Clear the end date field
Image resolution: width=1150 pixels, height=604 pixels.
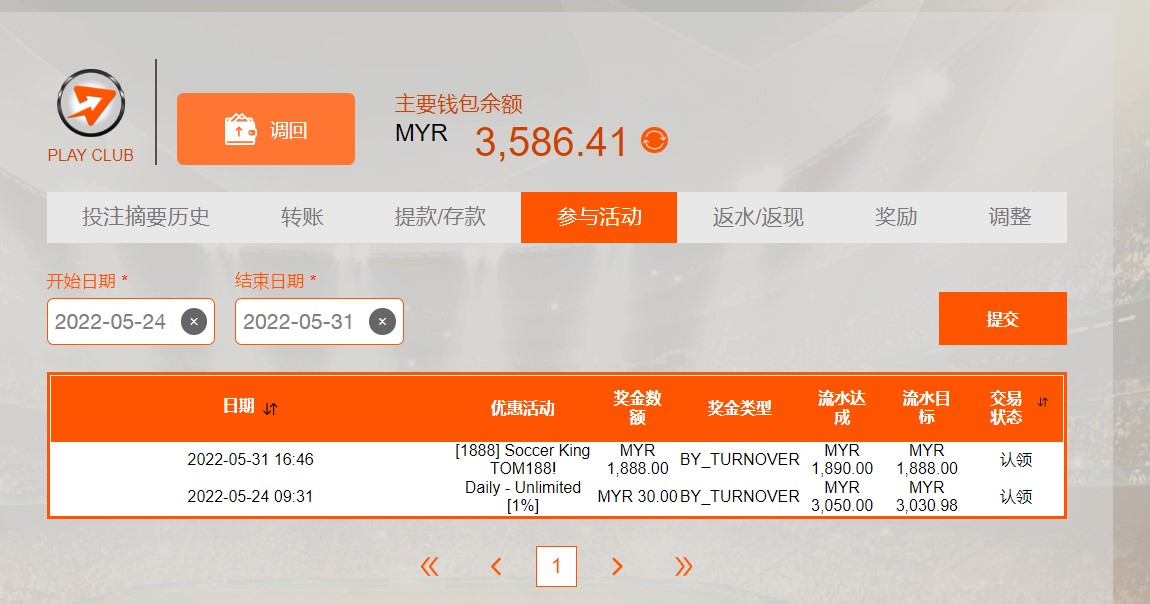click(382, 322)
